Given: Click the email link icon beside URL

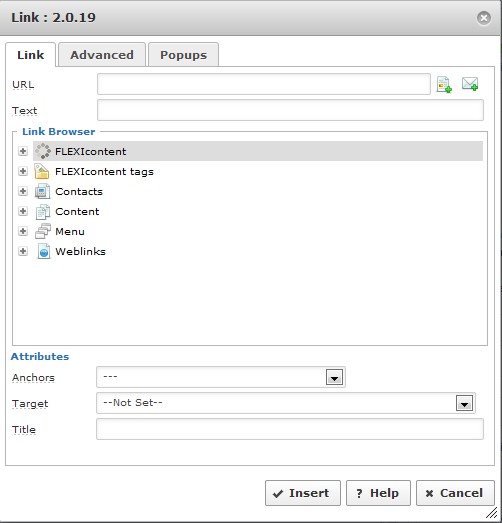Looking at the screenshot, I should (x=470, y=84).
